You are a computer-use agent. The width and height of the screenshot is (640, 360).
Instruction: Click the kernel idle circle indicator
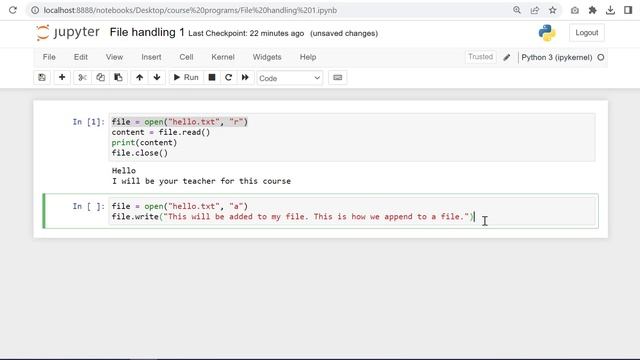(601, 58)
